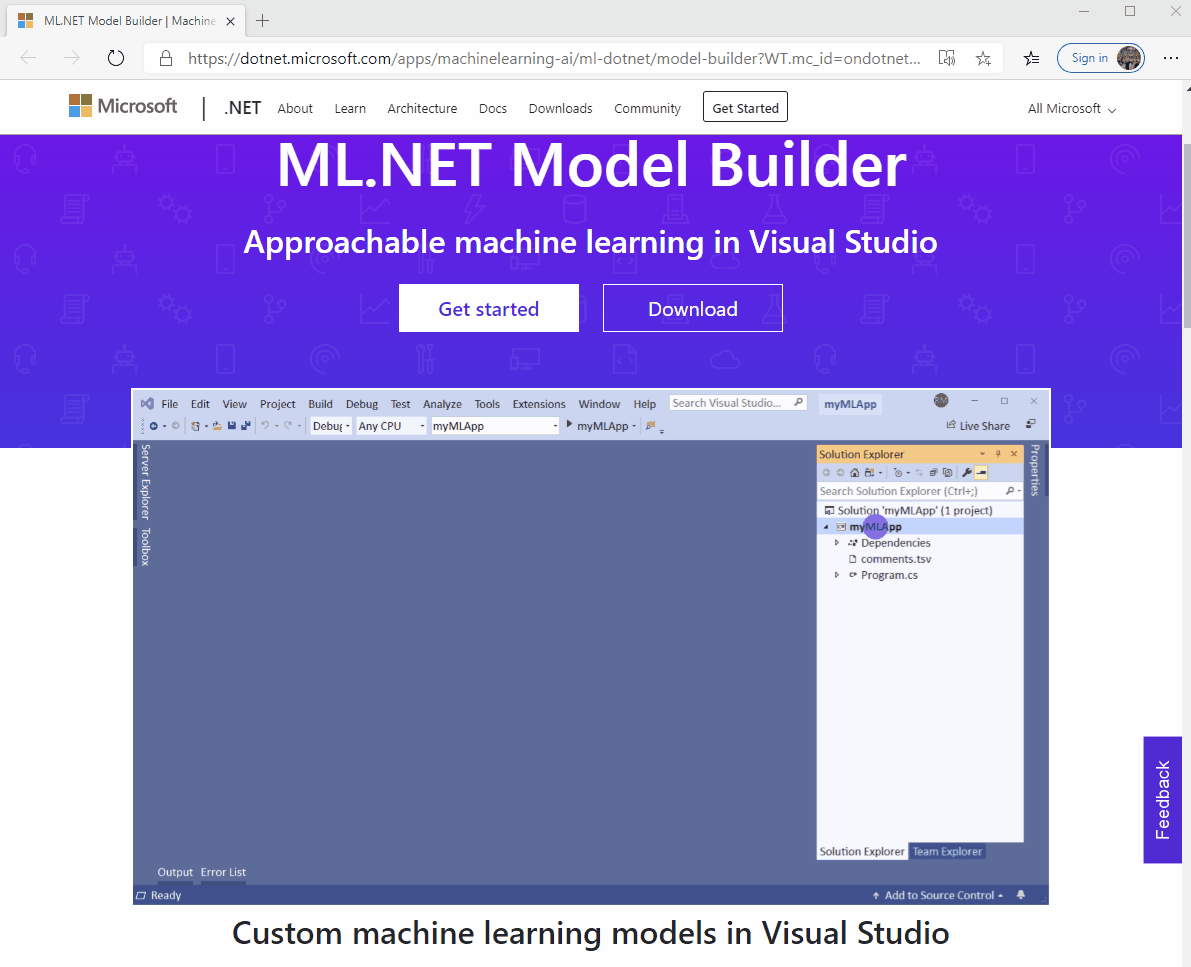
Task: Expand the Dependencies node
Action: click(837, 543)
